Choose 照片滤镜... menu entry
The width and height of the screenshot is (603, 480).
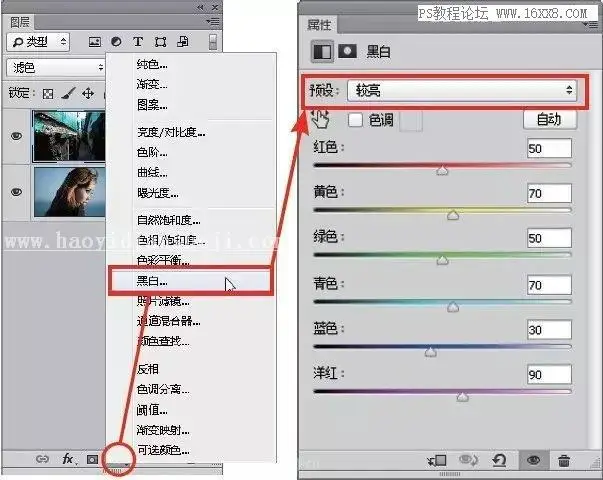click(x=163, y=301)
